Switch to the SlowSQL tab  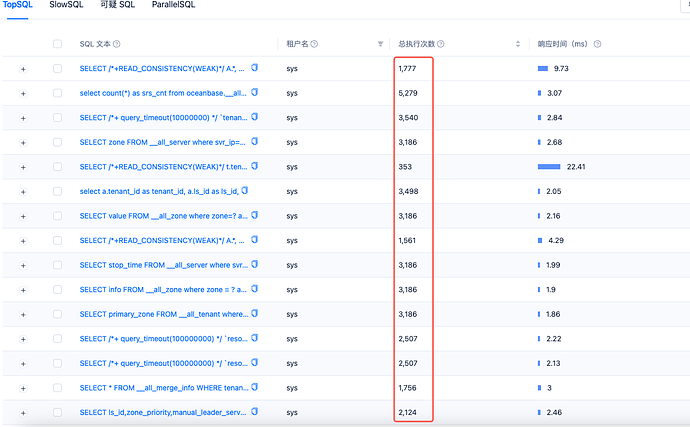(65, 5)
